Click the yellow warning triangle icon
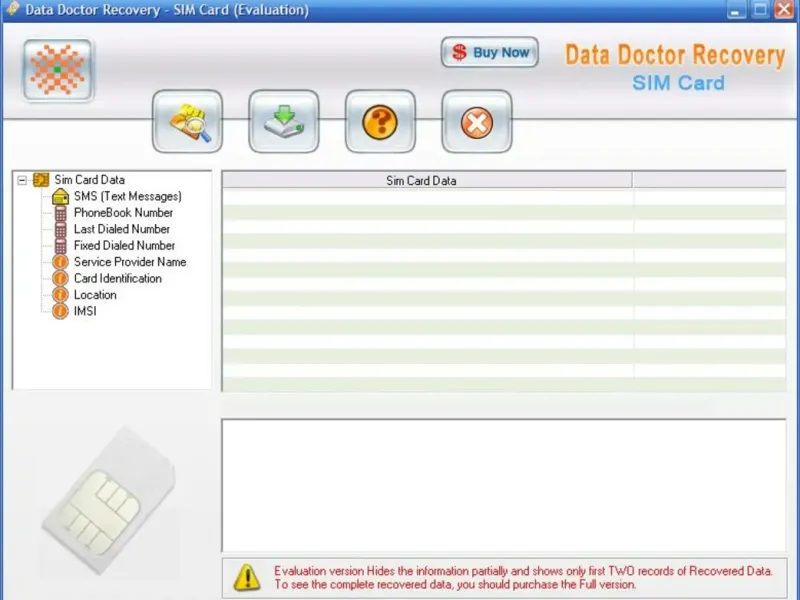Image resolution: width=800 pixels, height=600 pixels. click(x=247, y=578)
